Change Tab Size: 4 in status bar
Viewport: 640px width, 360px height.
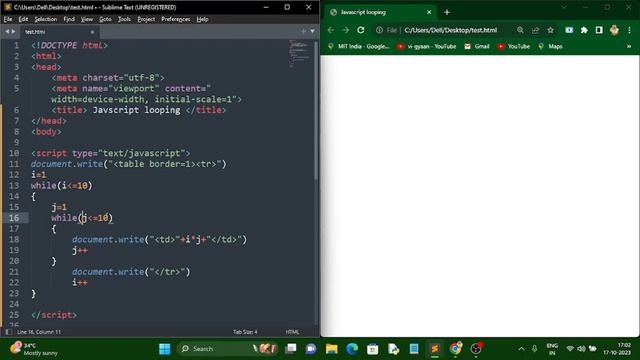coord(245,332)
